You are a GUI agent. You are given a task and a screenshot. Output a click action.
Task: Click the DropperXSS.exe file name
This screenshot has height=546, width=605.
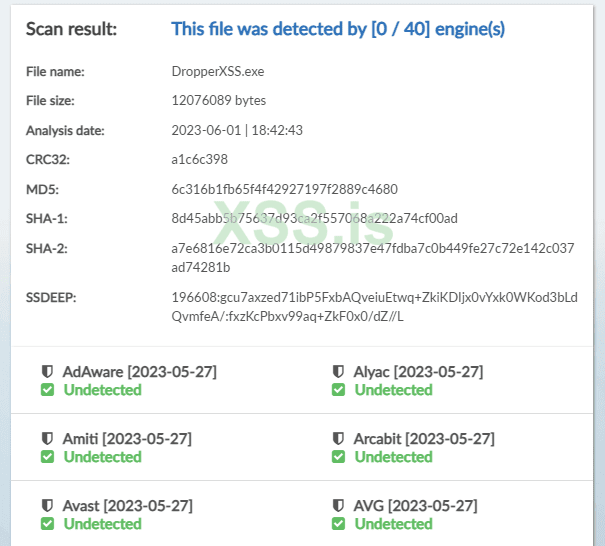click(216, 72)
